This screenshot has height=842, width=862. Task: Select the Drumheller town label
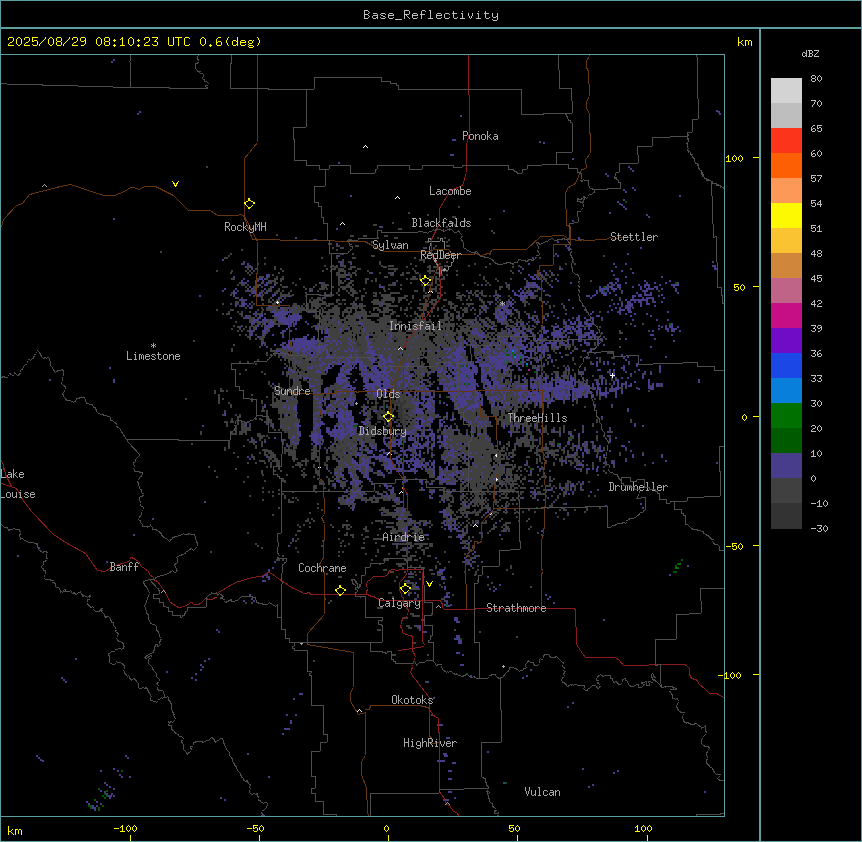coord(638,487)
